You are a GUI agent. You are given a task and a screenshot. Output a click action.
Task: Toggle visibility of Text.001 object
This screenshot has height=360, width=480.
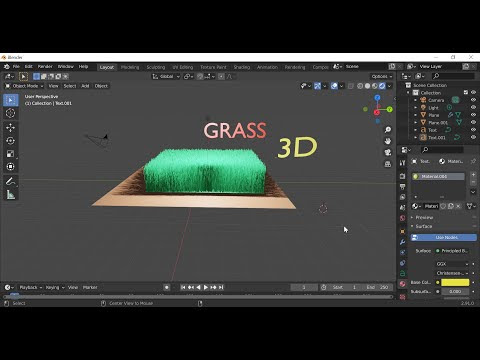tap(473, 137)
